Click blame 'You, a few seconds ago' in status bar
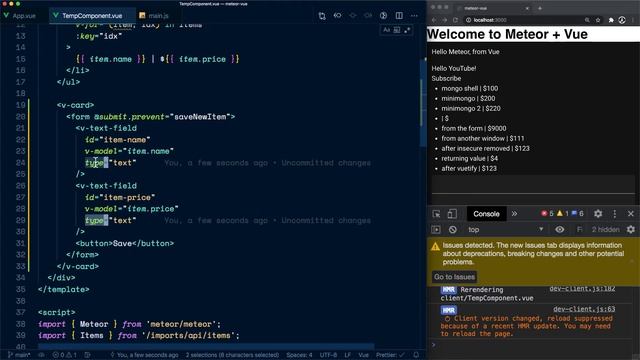The width and height of the screenshot is (640, 360). [x=144, y=355]
